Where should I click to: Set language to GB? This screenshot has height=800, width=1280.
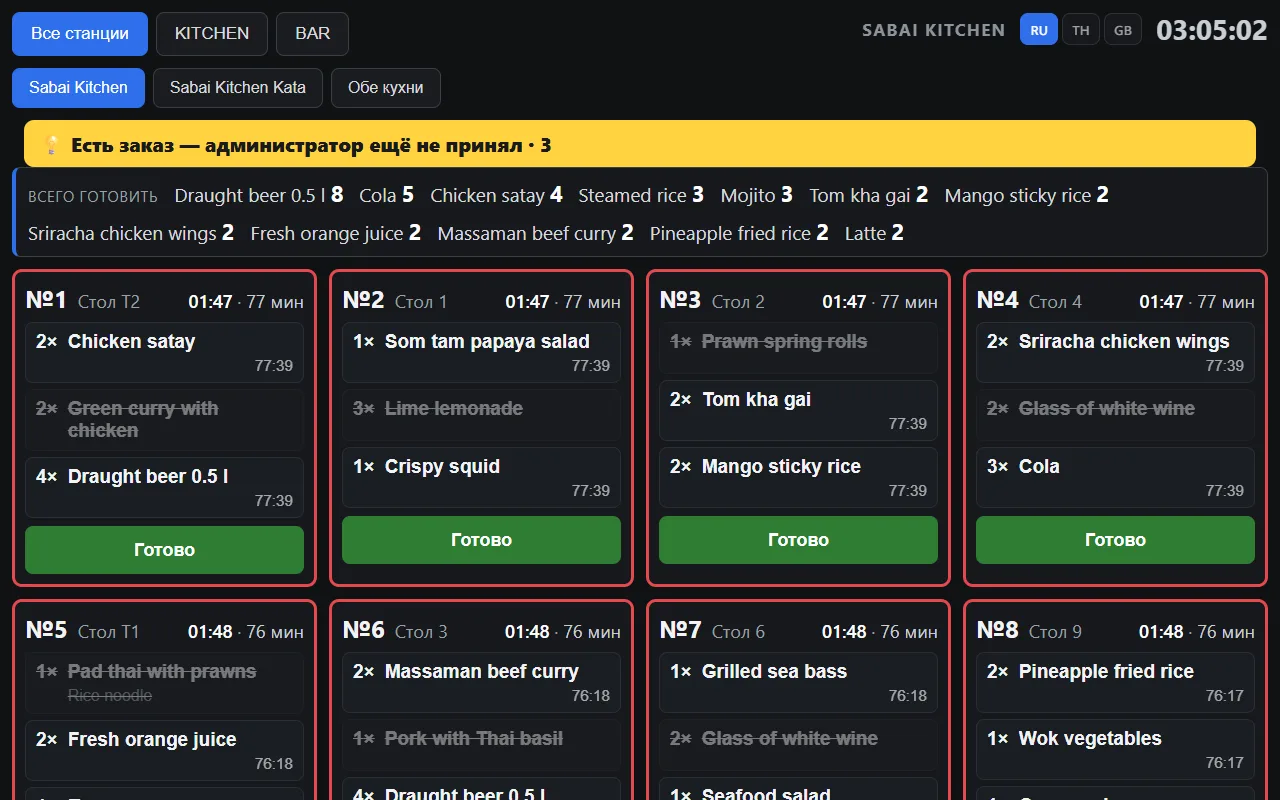point(1123,30)
